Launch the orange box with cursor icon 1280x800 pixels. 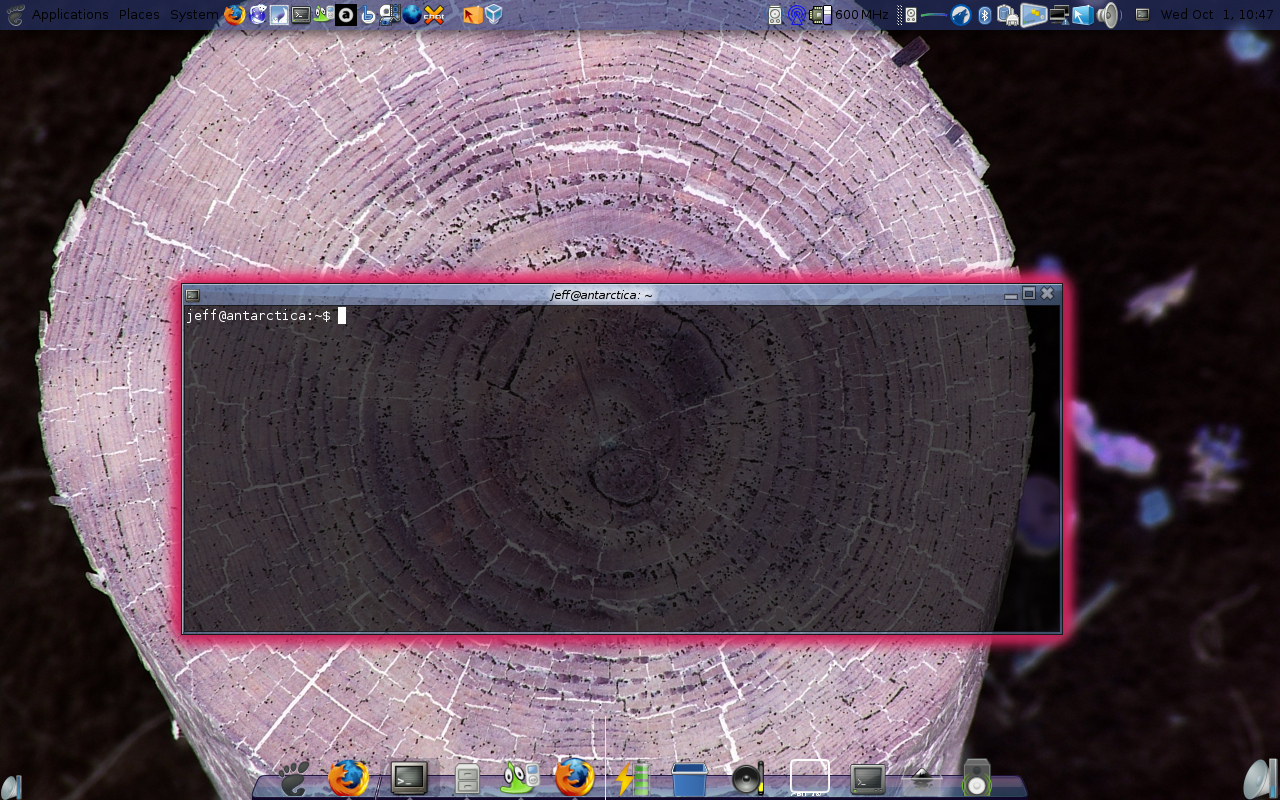click(x=473, y=15)
